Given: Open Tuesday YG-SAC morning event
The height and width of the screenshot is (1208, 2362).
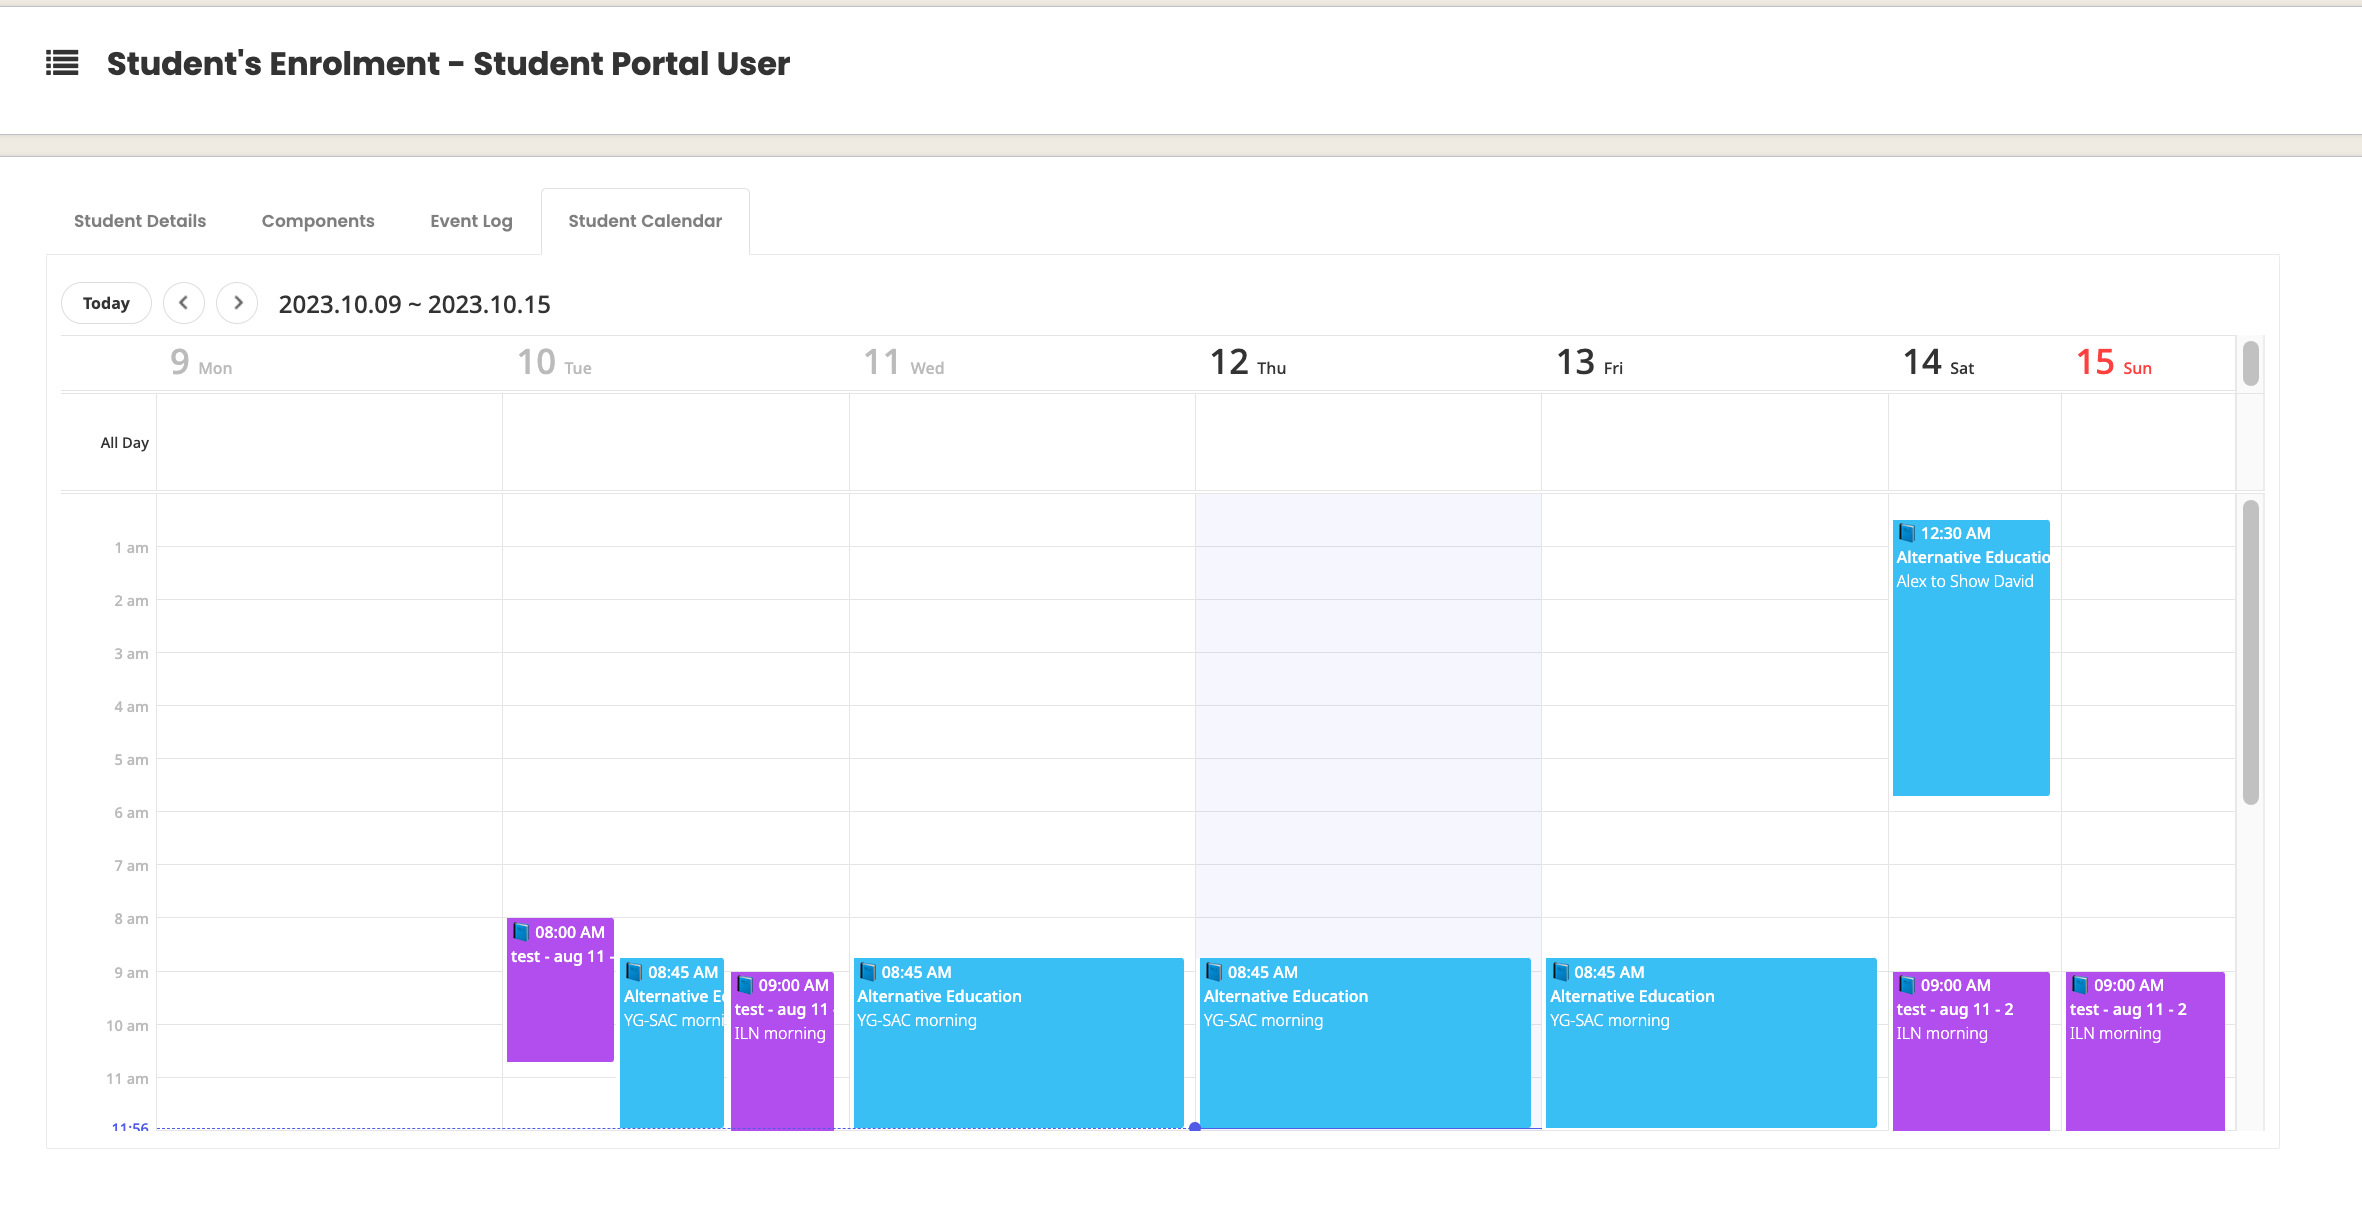Looking at the screenshot, I should click(672, 1043).
